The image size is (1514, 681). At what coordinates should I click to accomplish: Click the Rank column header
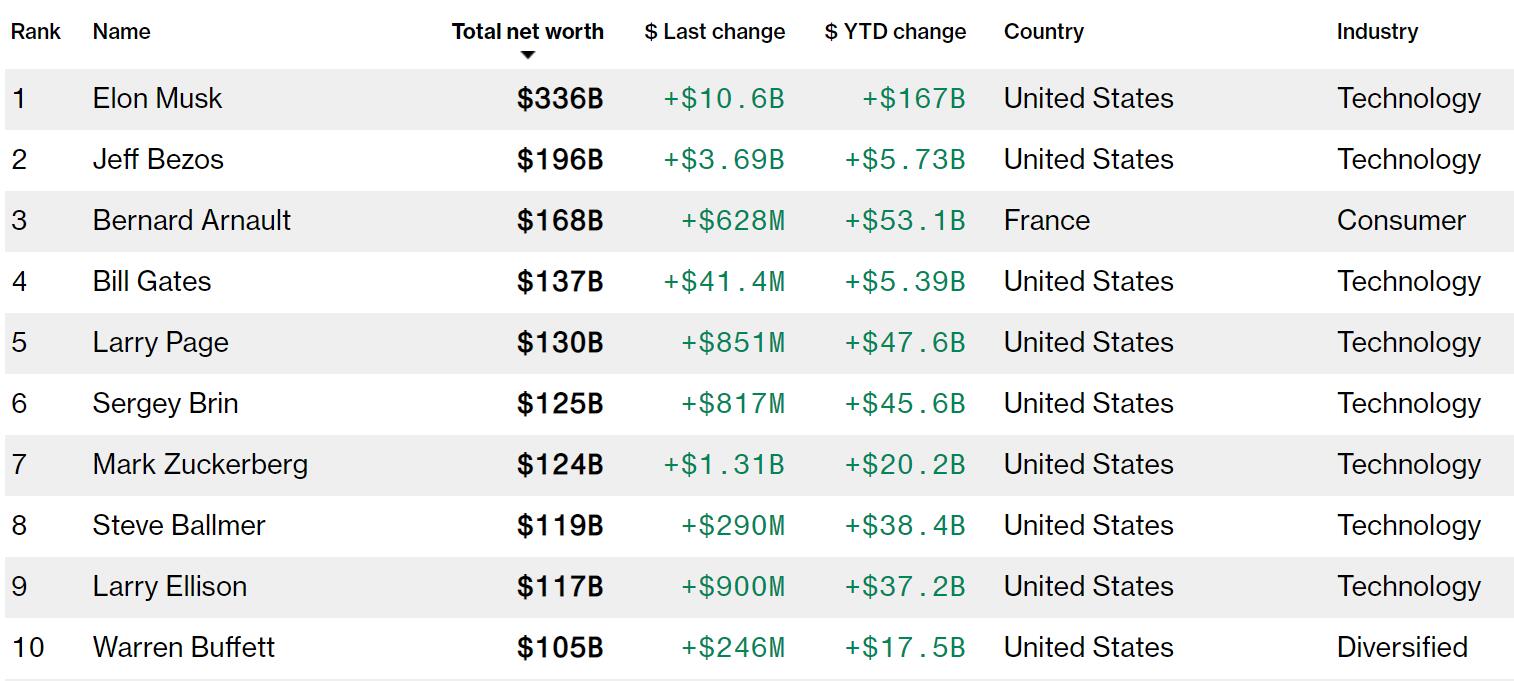click(x=35, y=32)
